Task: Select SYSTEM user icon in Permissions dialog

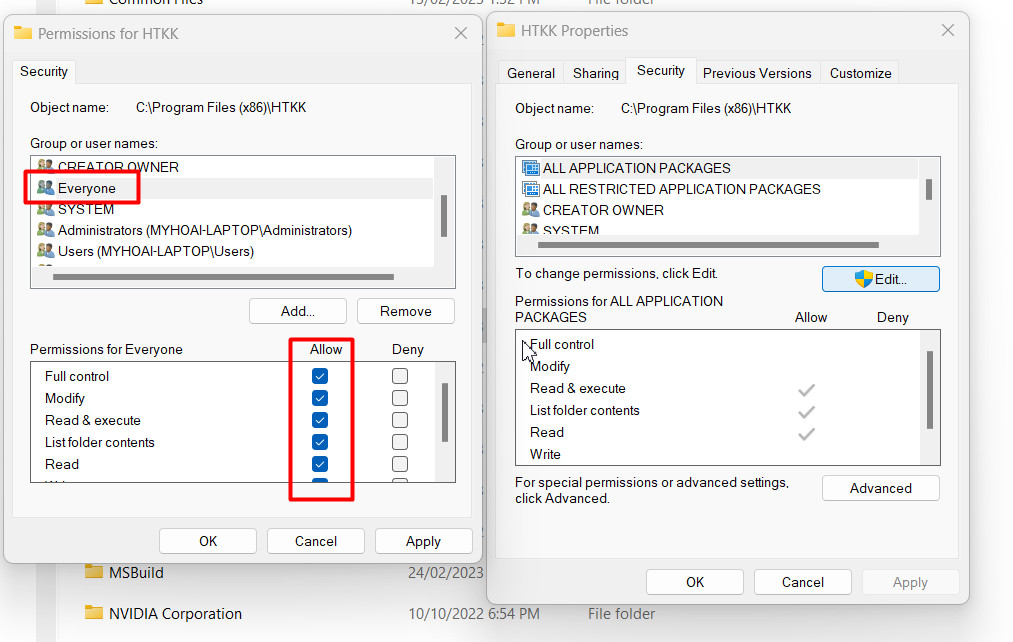Action: click(x=45, y=209)
